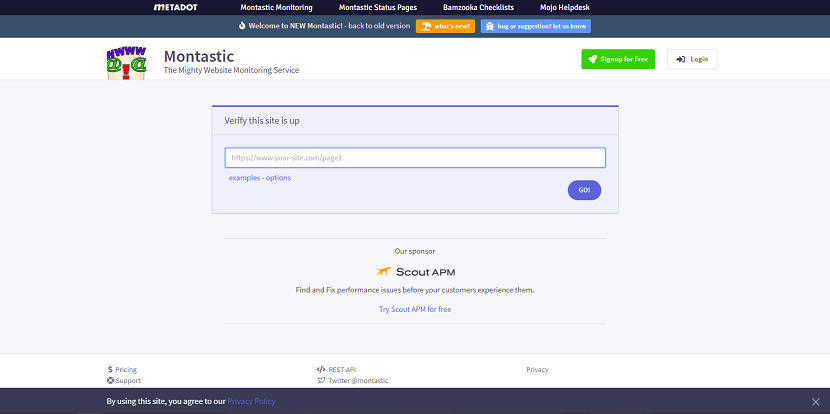Focus the site URL input field
The height and width of the screenshot is (414, 830).
[x=415, y=158]
